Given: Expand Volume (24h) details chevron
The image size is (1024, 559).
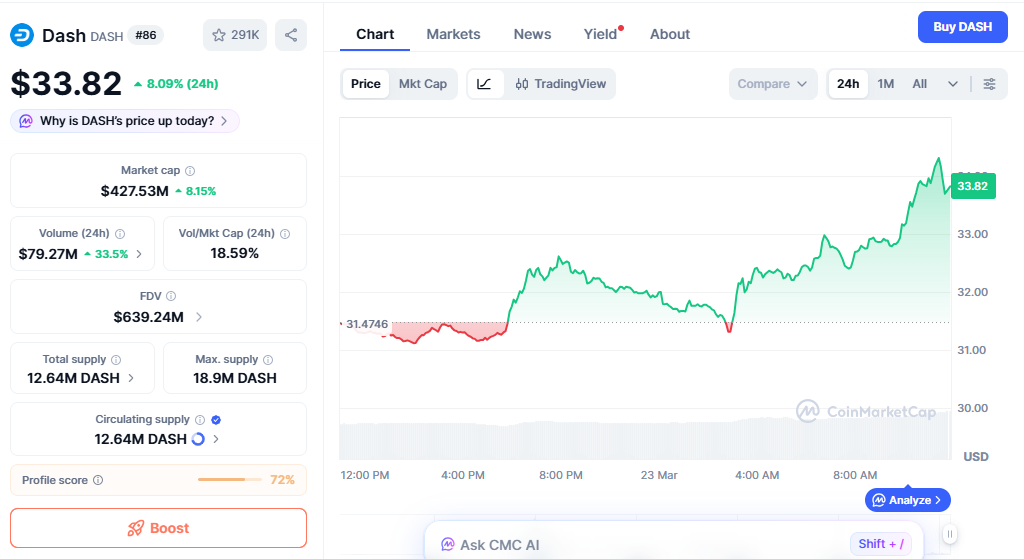Looking at the screenshot, I should click(x=138, y=254).
